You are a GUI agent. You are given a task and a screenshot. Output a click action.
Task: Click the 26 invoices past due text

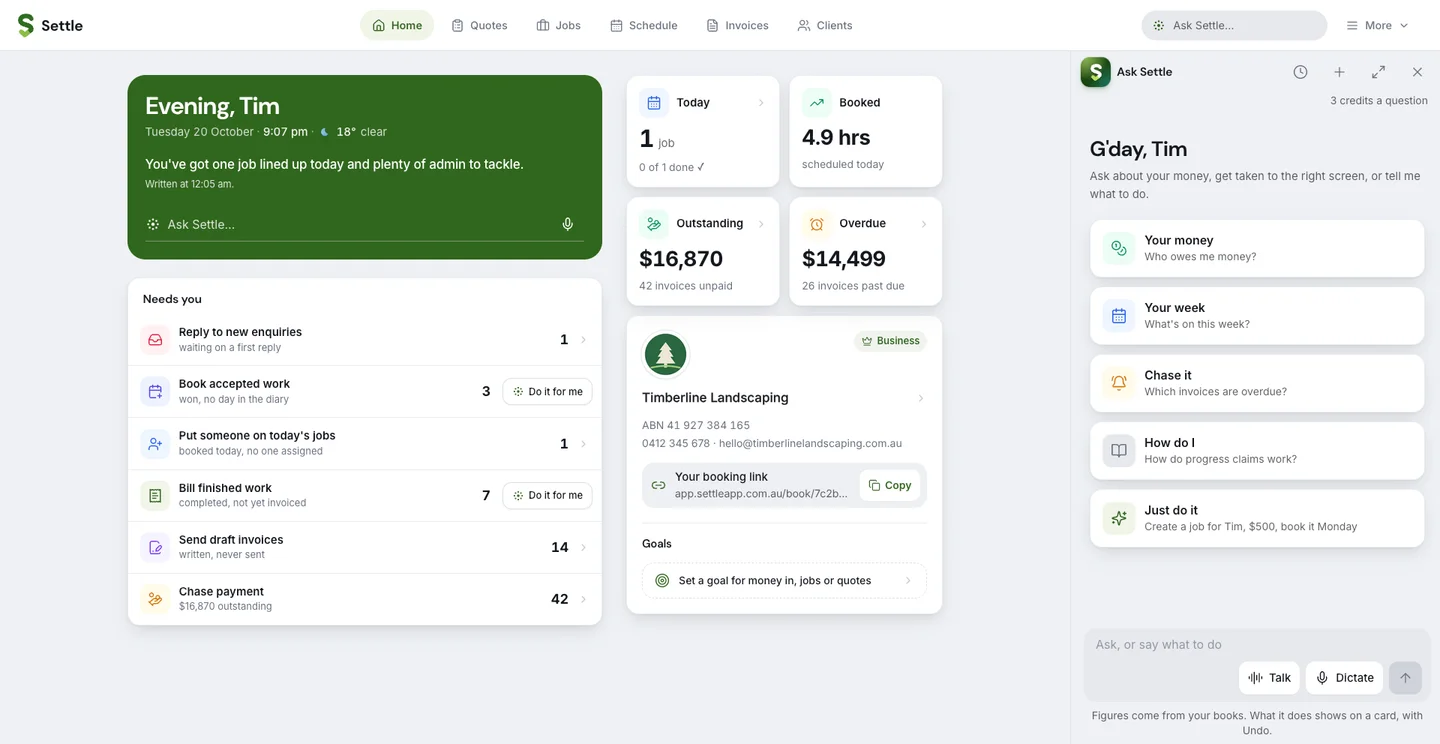point(853,286)
